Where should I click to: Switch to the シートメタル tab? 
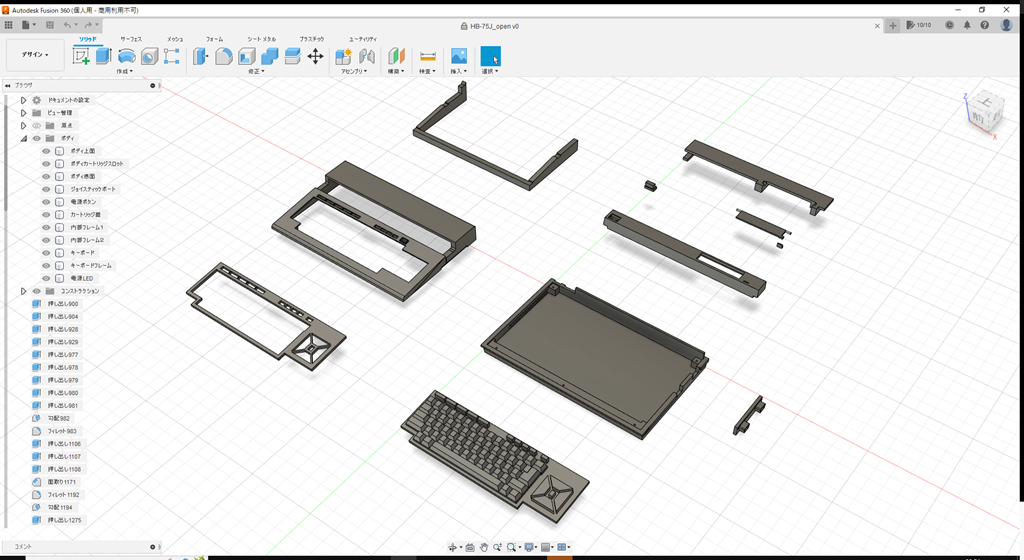pyautogui.click(x=262, y=38)
